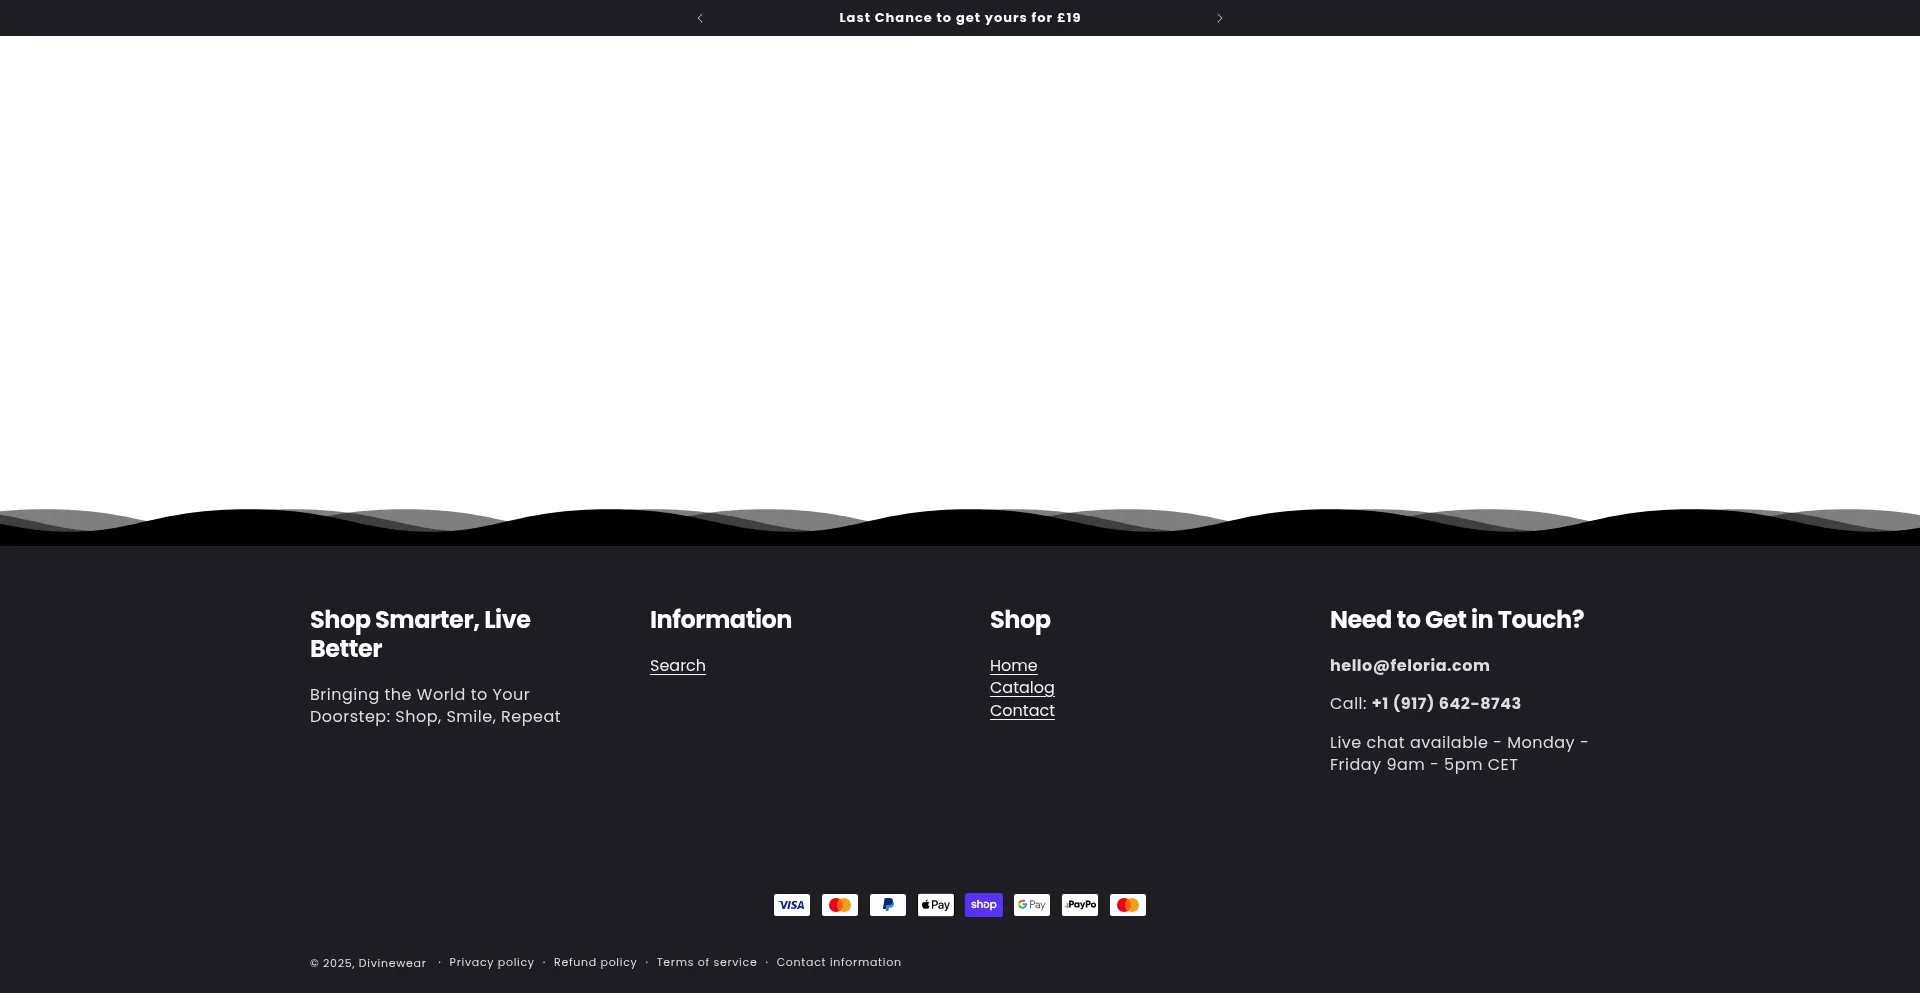This screenshot has width=1920, height=993.
Task: Open Terms of service
Action: [x=706, y=963]
